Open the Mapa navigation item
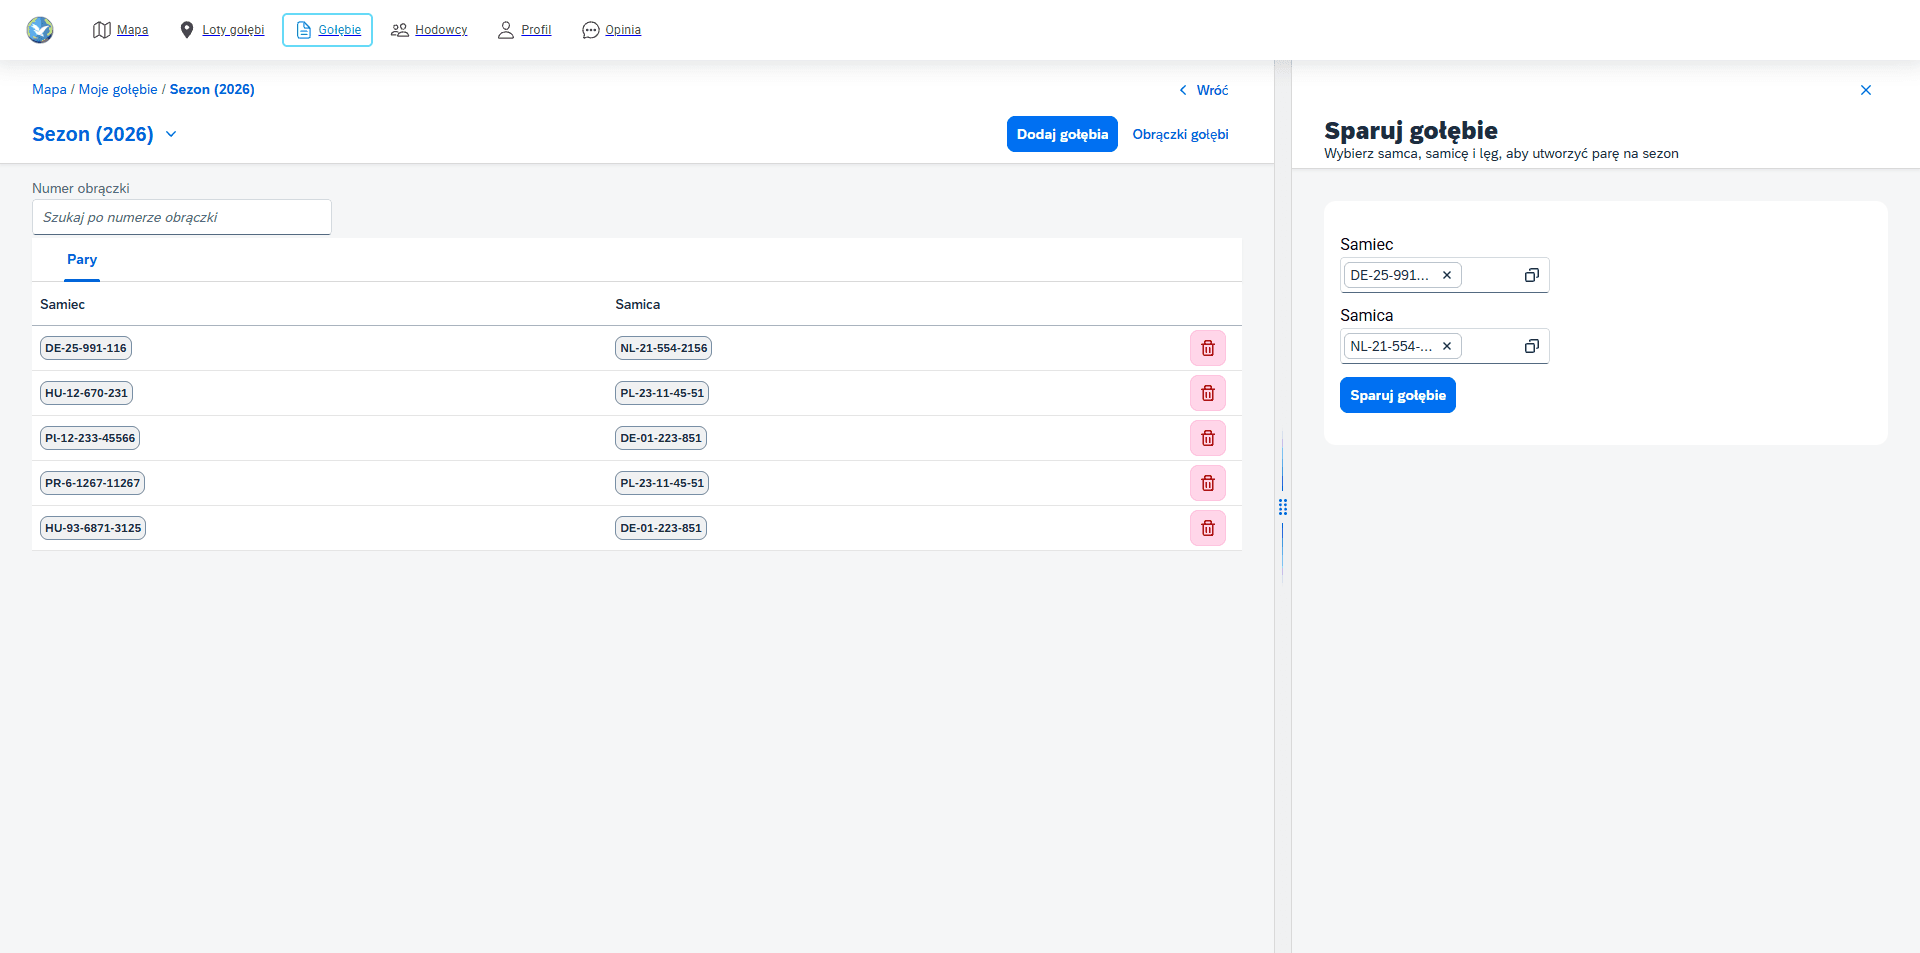The image size is (1920, 953). tap(121, 30)
